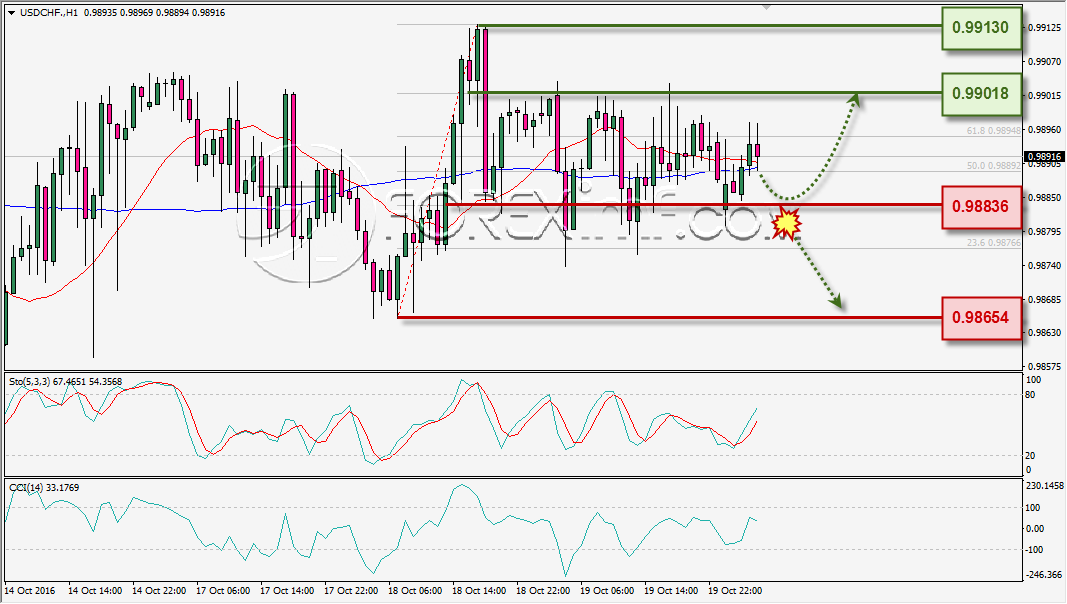
Task: Click the 19 Oct 14:00 time label
Action: tap(670, 590)
